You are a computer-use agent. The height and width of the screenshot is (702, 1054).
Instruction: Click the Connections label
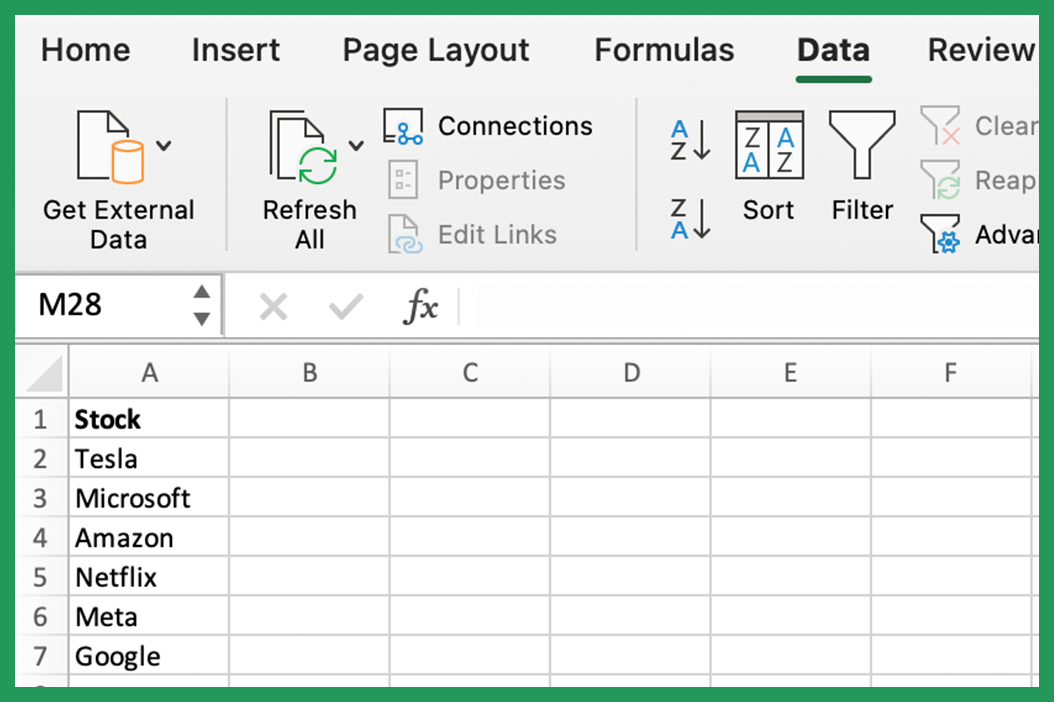point(515,126)
